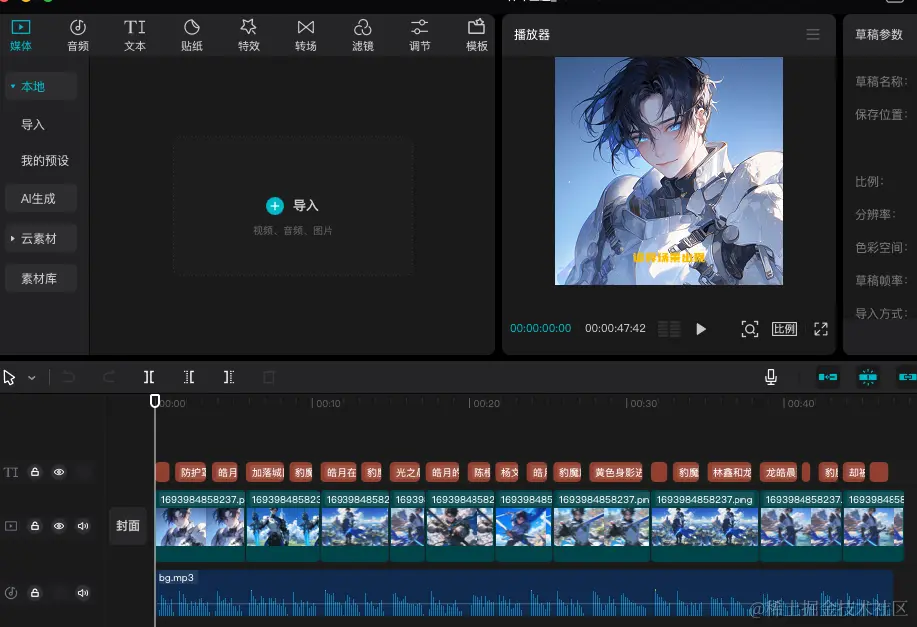Lock the bg.mp3 audio track

(x=35, y=592)
